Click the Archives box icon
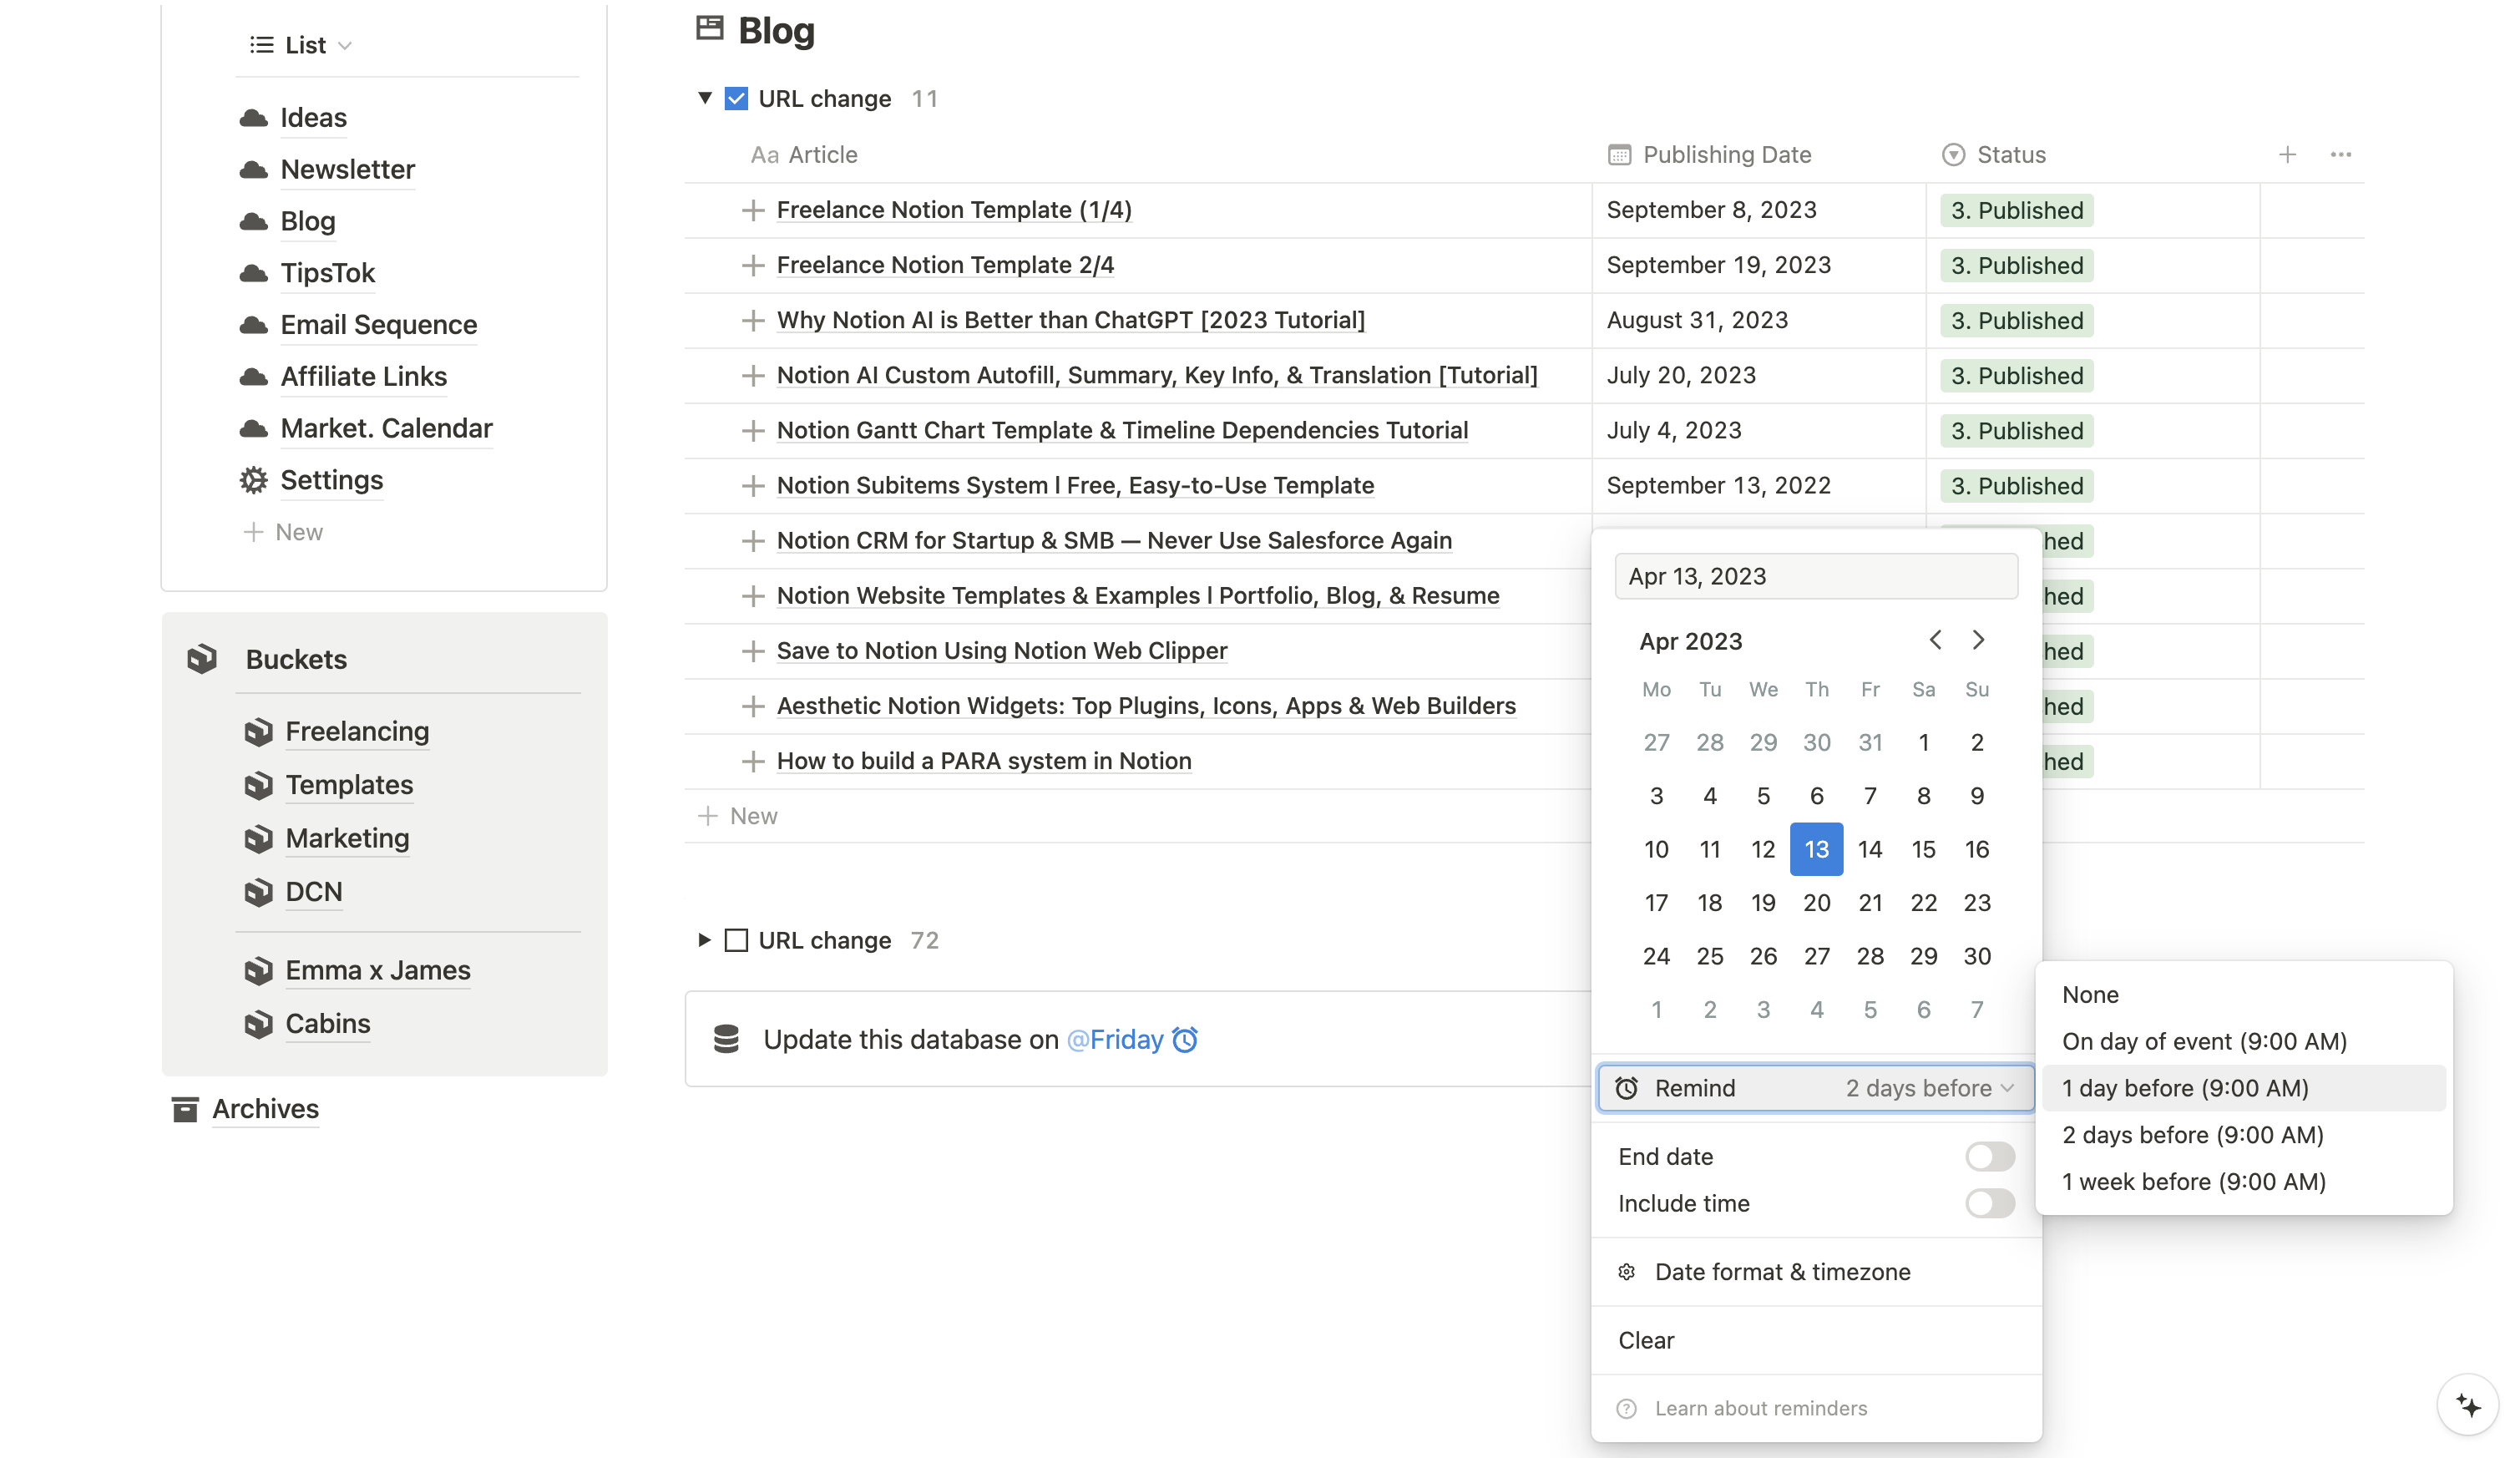Image resolution: width=2520 pixels, height=1458 pixels. click(x=185, y=1109)
